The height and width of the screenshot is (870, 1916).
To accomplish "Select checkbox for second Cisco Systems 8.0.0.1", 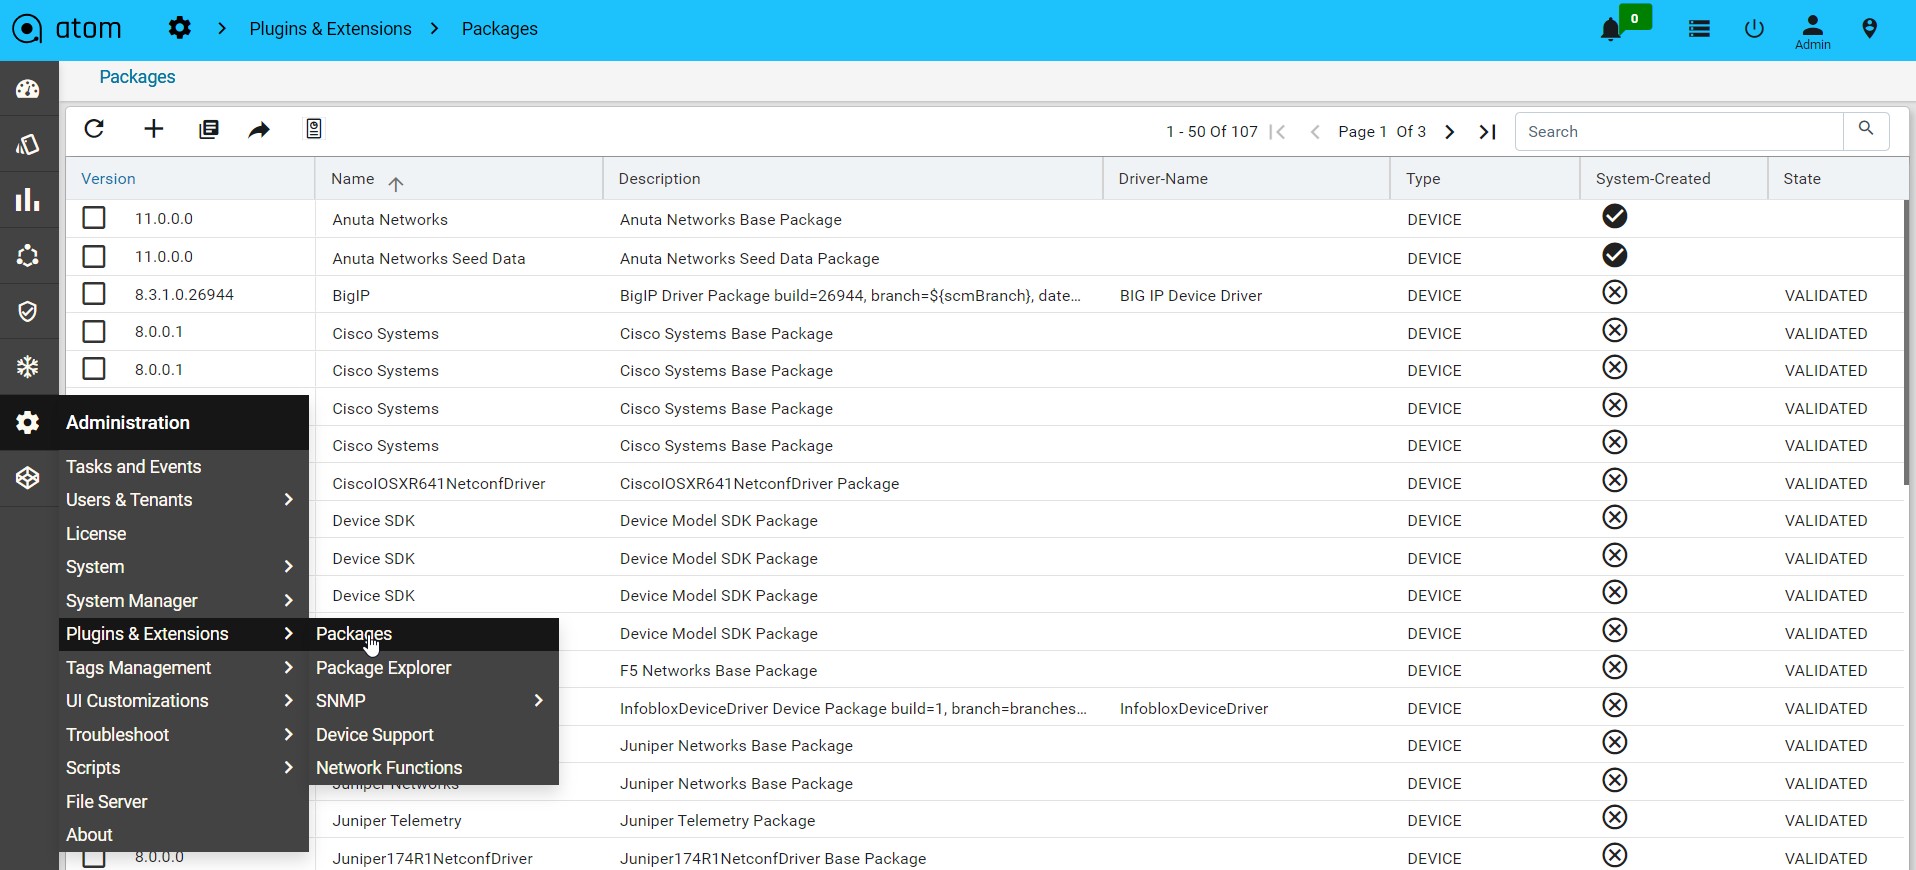I will point(94,369).
